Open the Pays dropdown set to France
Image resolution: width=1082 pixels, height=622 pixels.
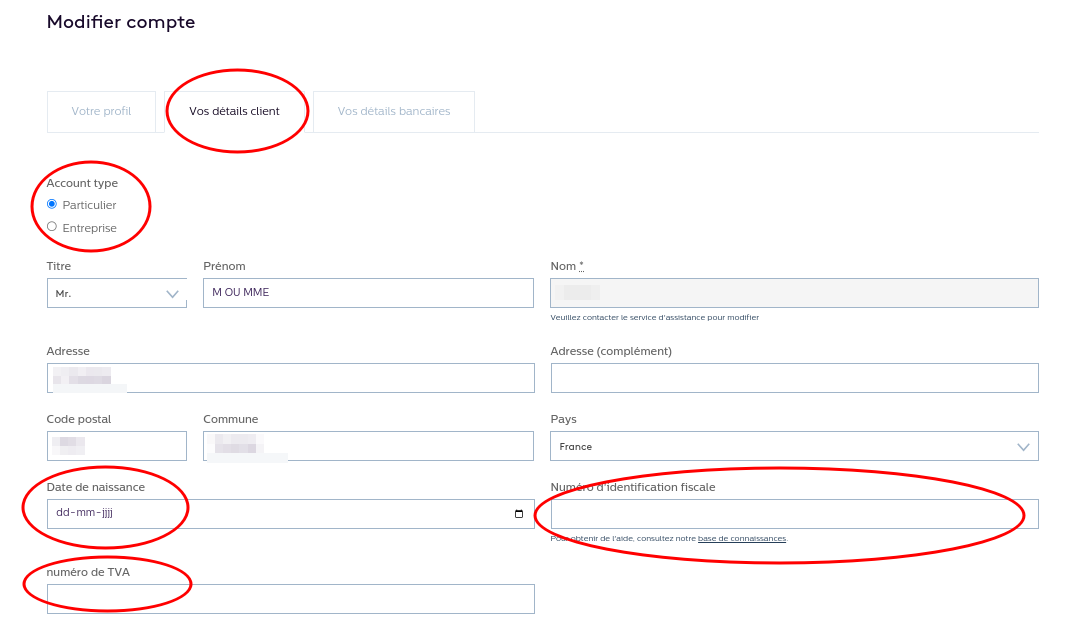point(794,446)
